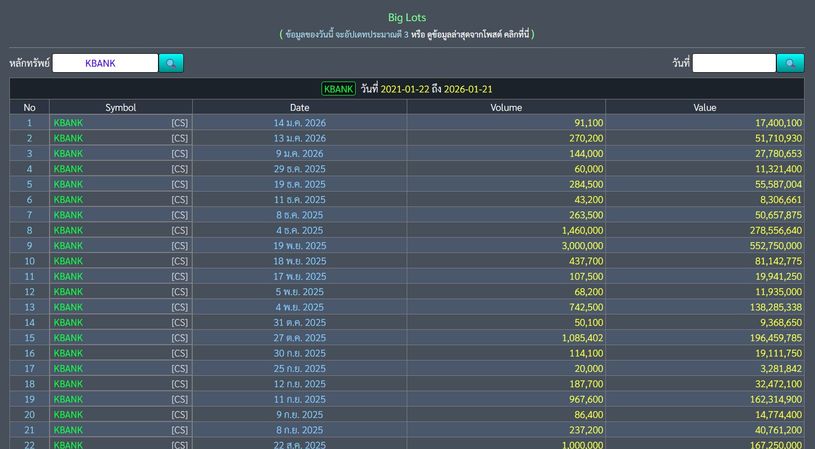Image resolution: width=815 pixels, height=449 pixels.
Task: Sort by the Symbol column header
Action: pyautogui.click(x=120, y=107)
